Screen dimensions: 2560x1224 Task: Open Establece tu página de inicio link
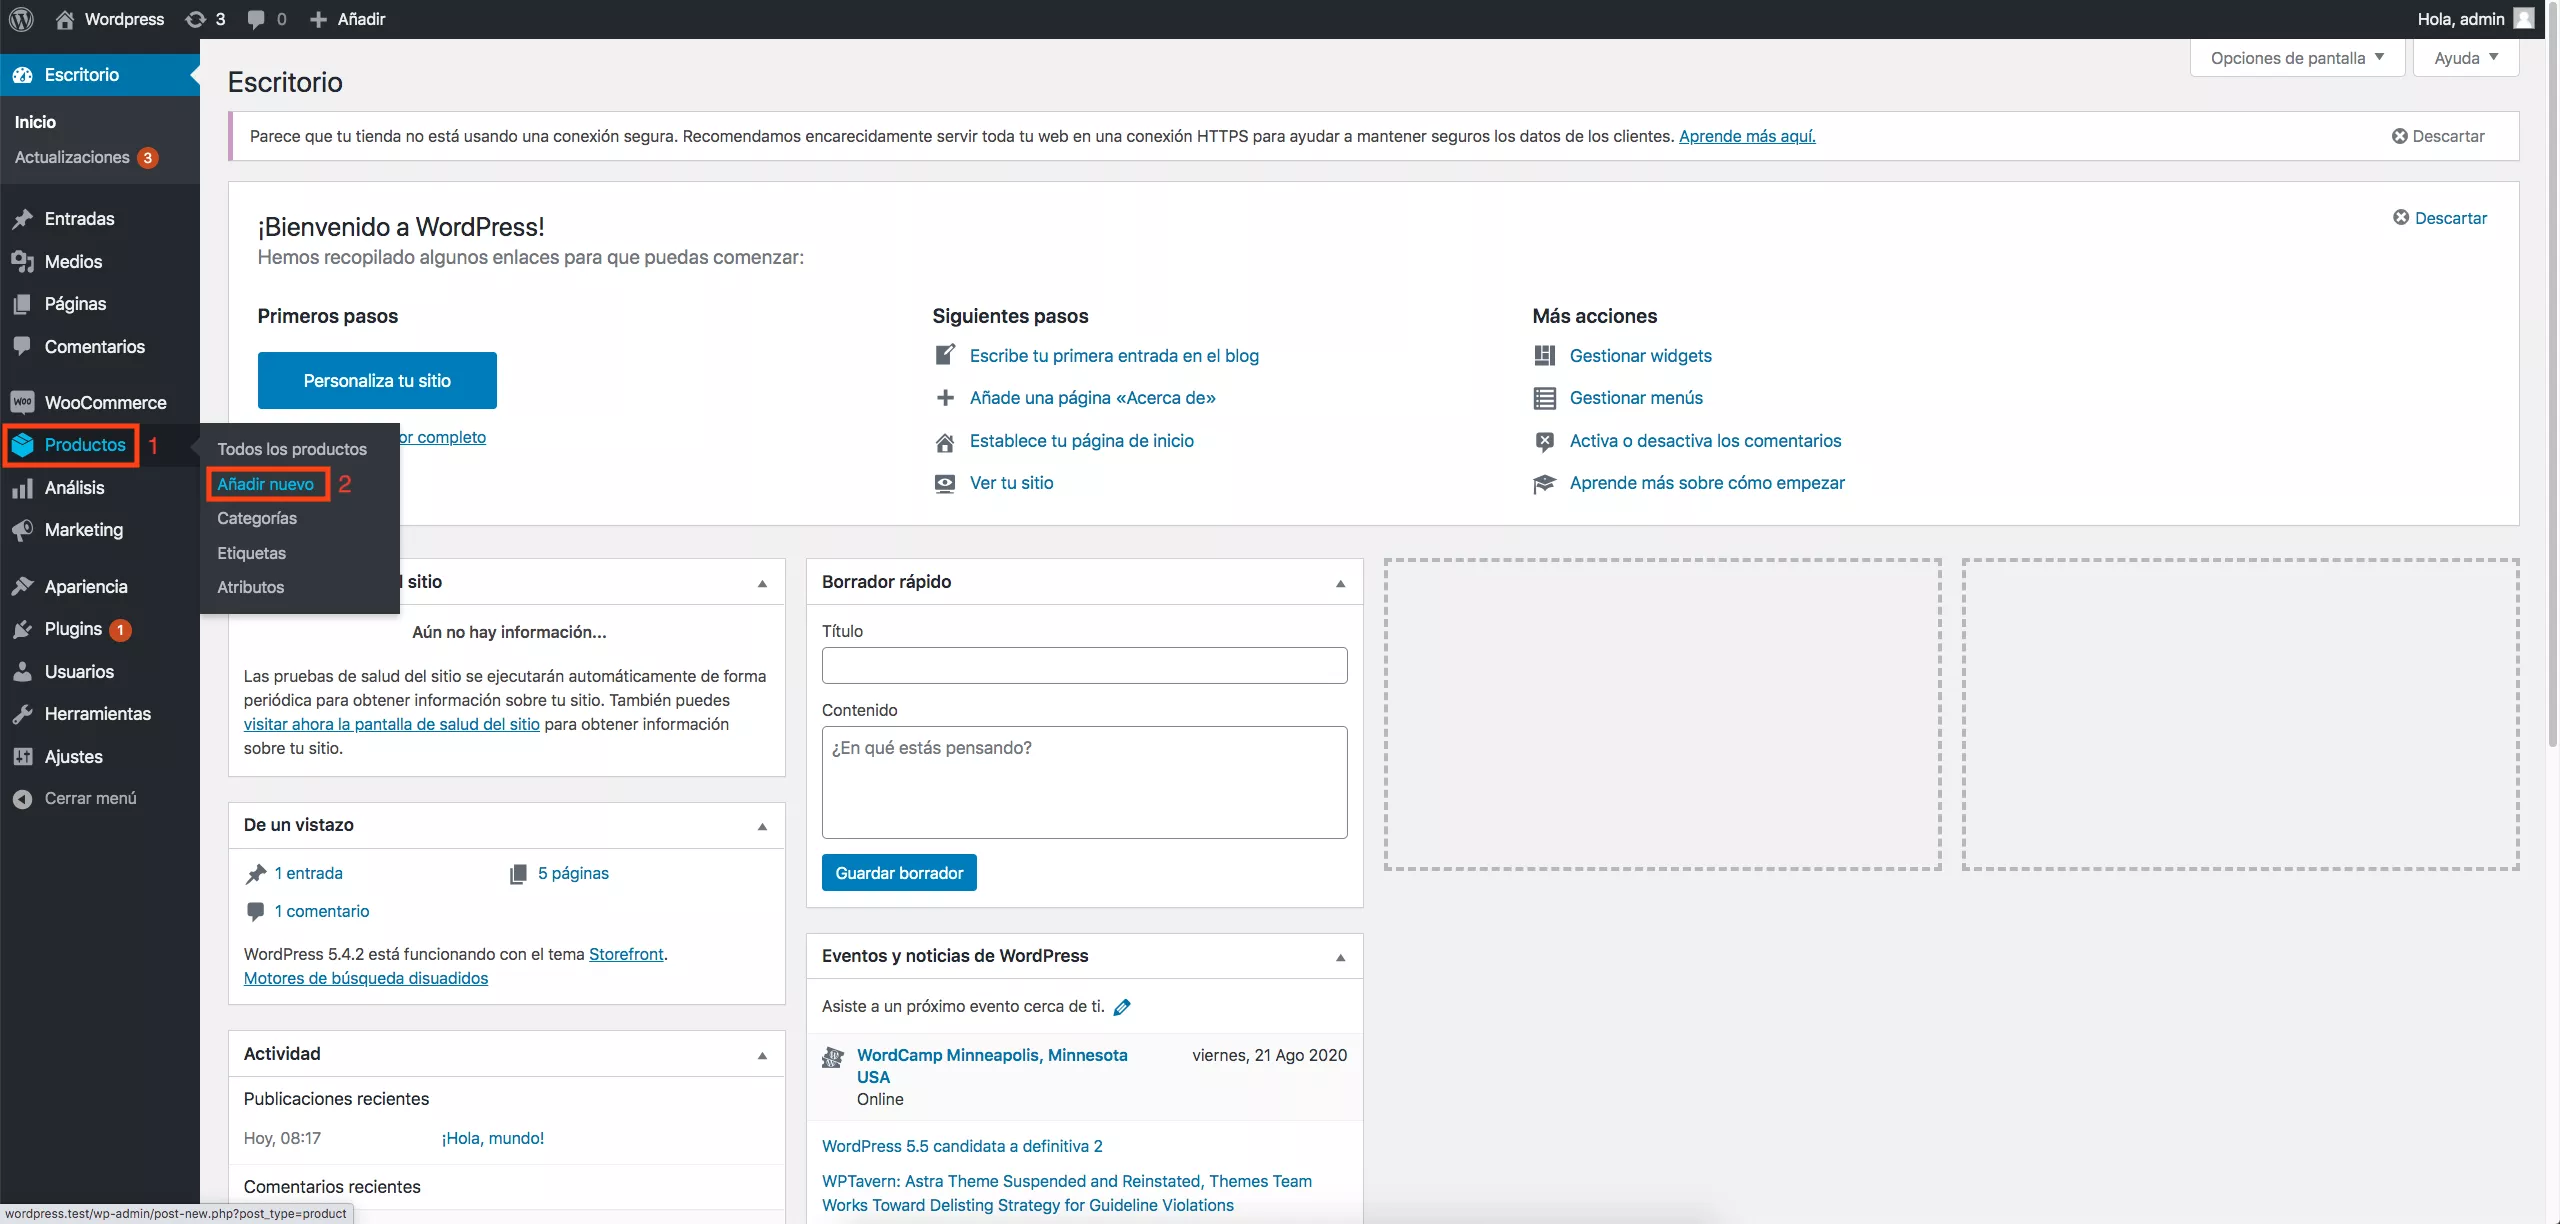(1082, 441)
